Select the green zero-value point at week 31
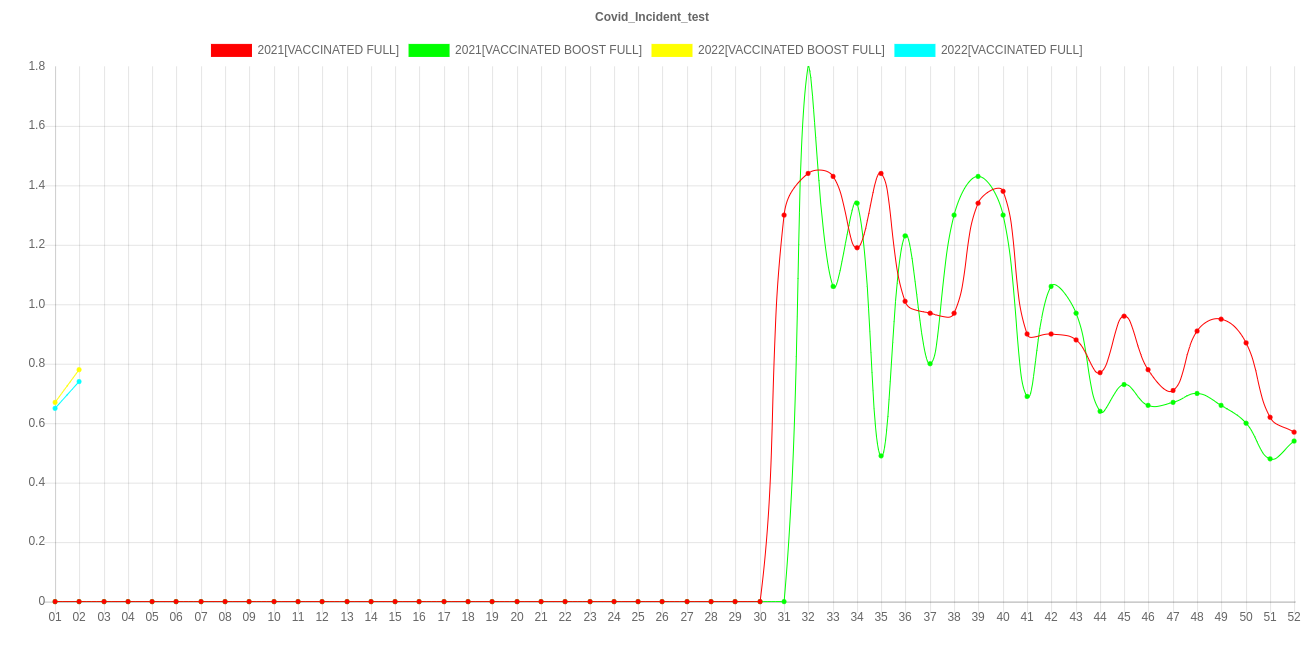 [x=784, y=601]
